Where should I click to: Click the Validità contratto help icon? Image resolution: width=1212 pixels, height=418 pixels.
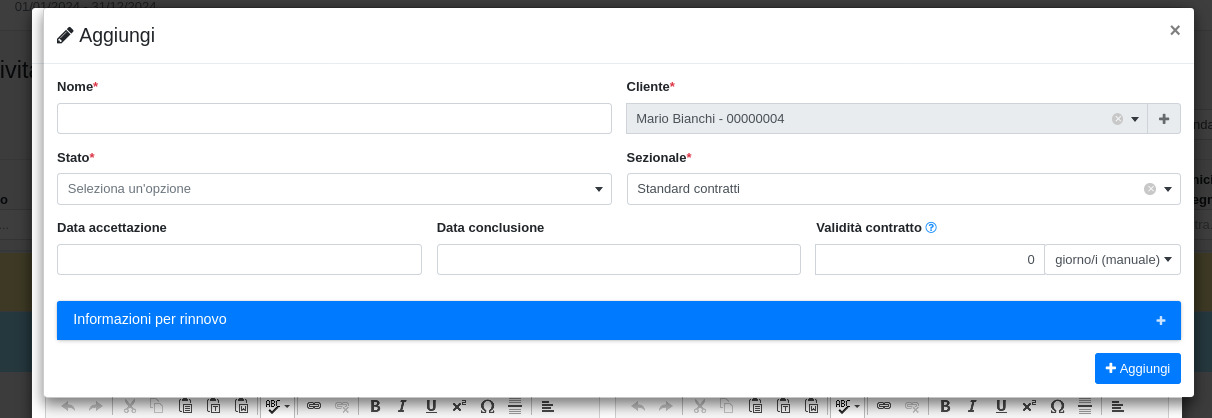931,228
